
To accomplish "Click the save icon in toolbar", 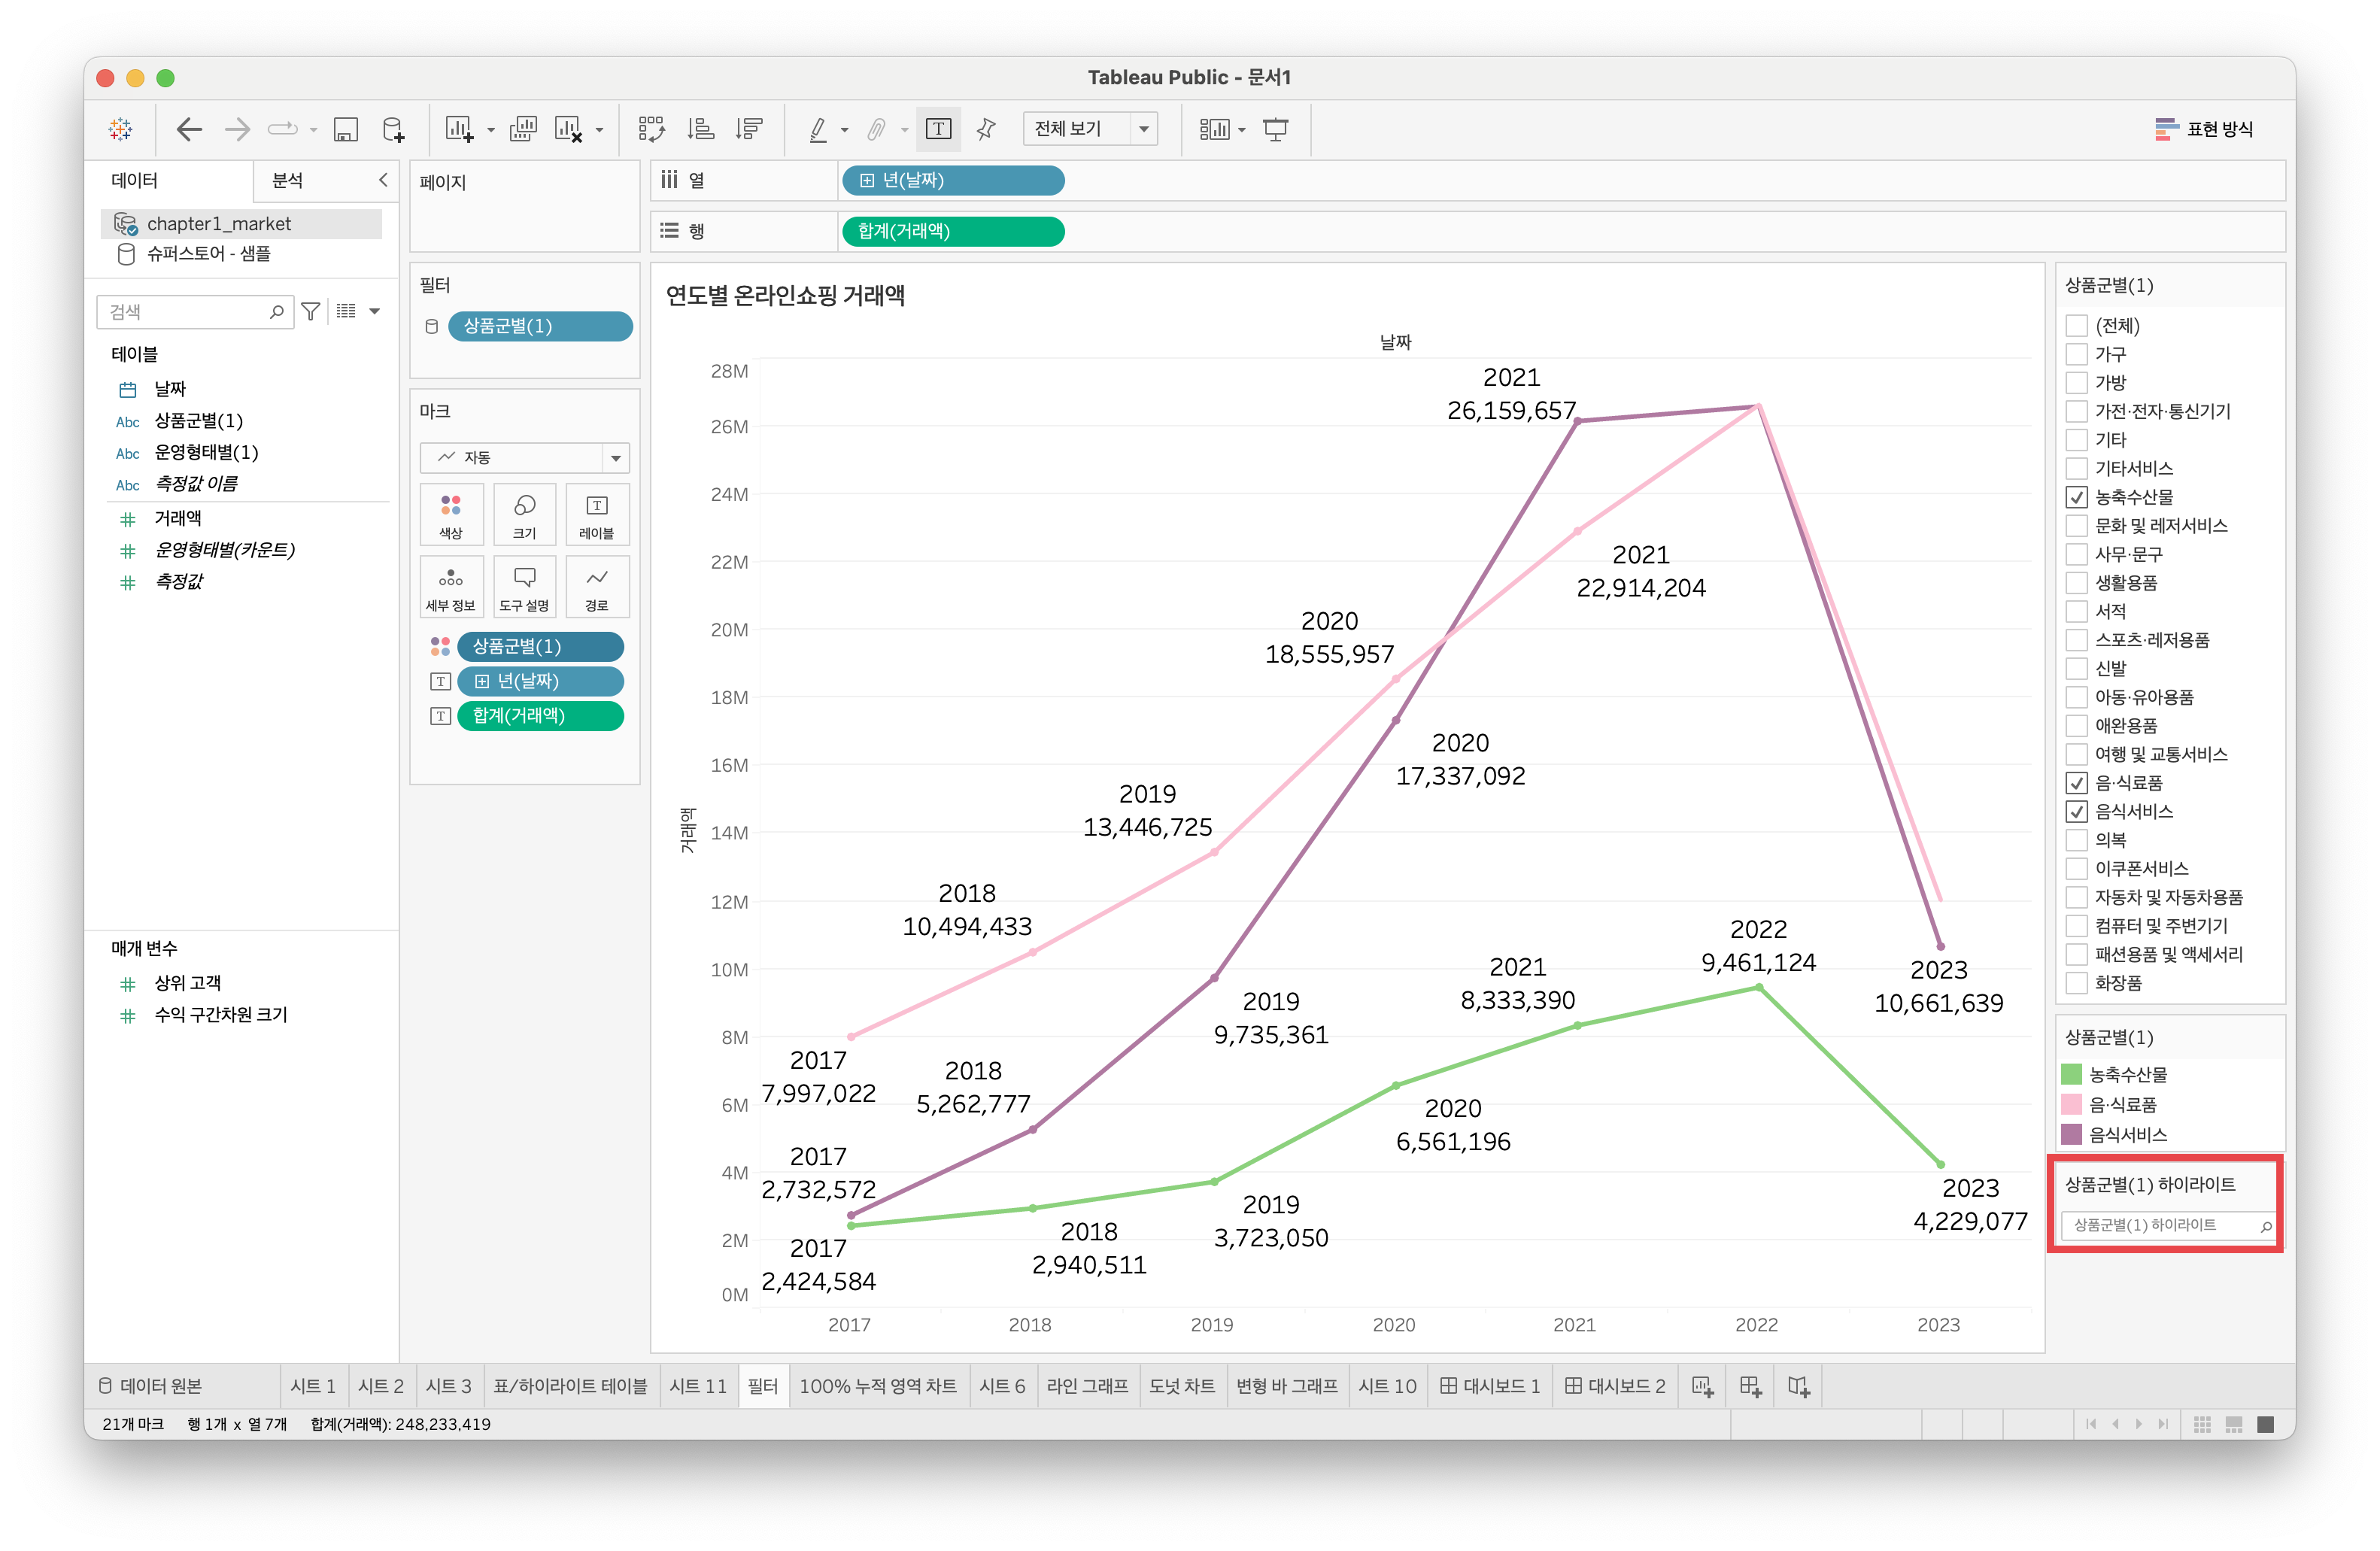I will pyautogui.click(x=345, y=129).
